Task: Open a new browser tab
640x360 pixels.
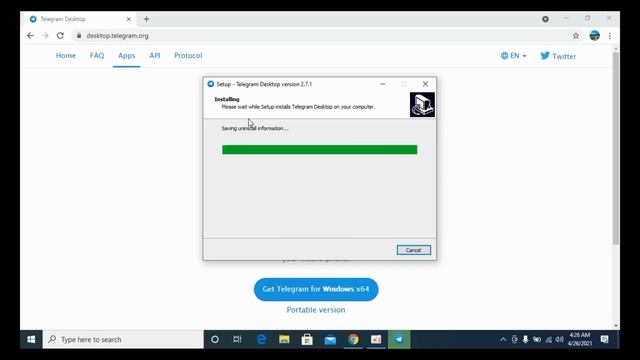Action: point(147,19)
